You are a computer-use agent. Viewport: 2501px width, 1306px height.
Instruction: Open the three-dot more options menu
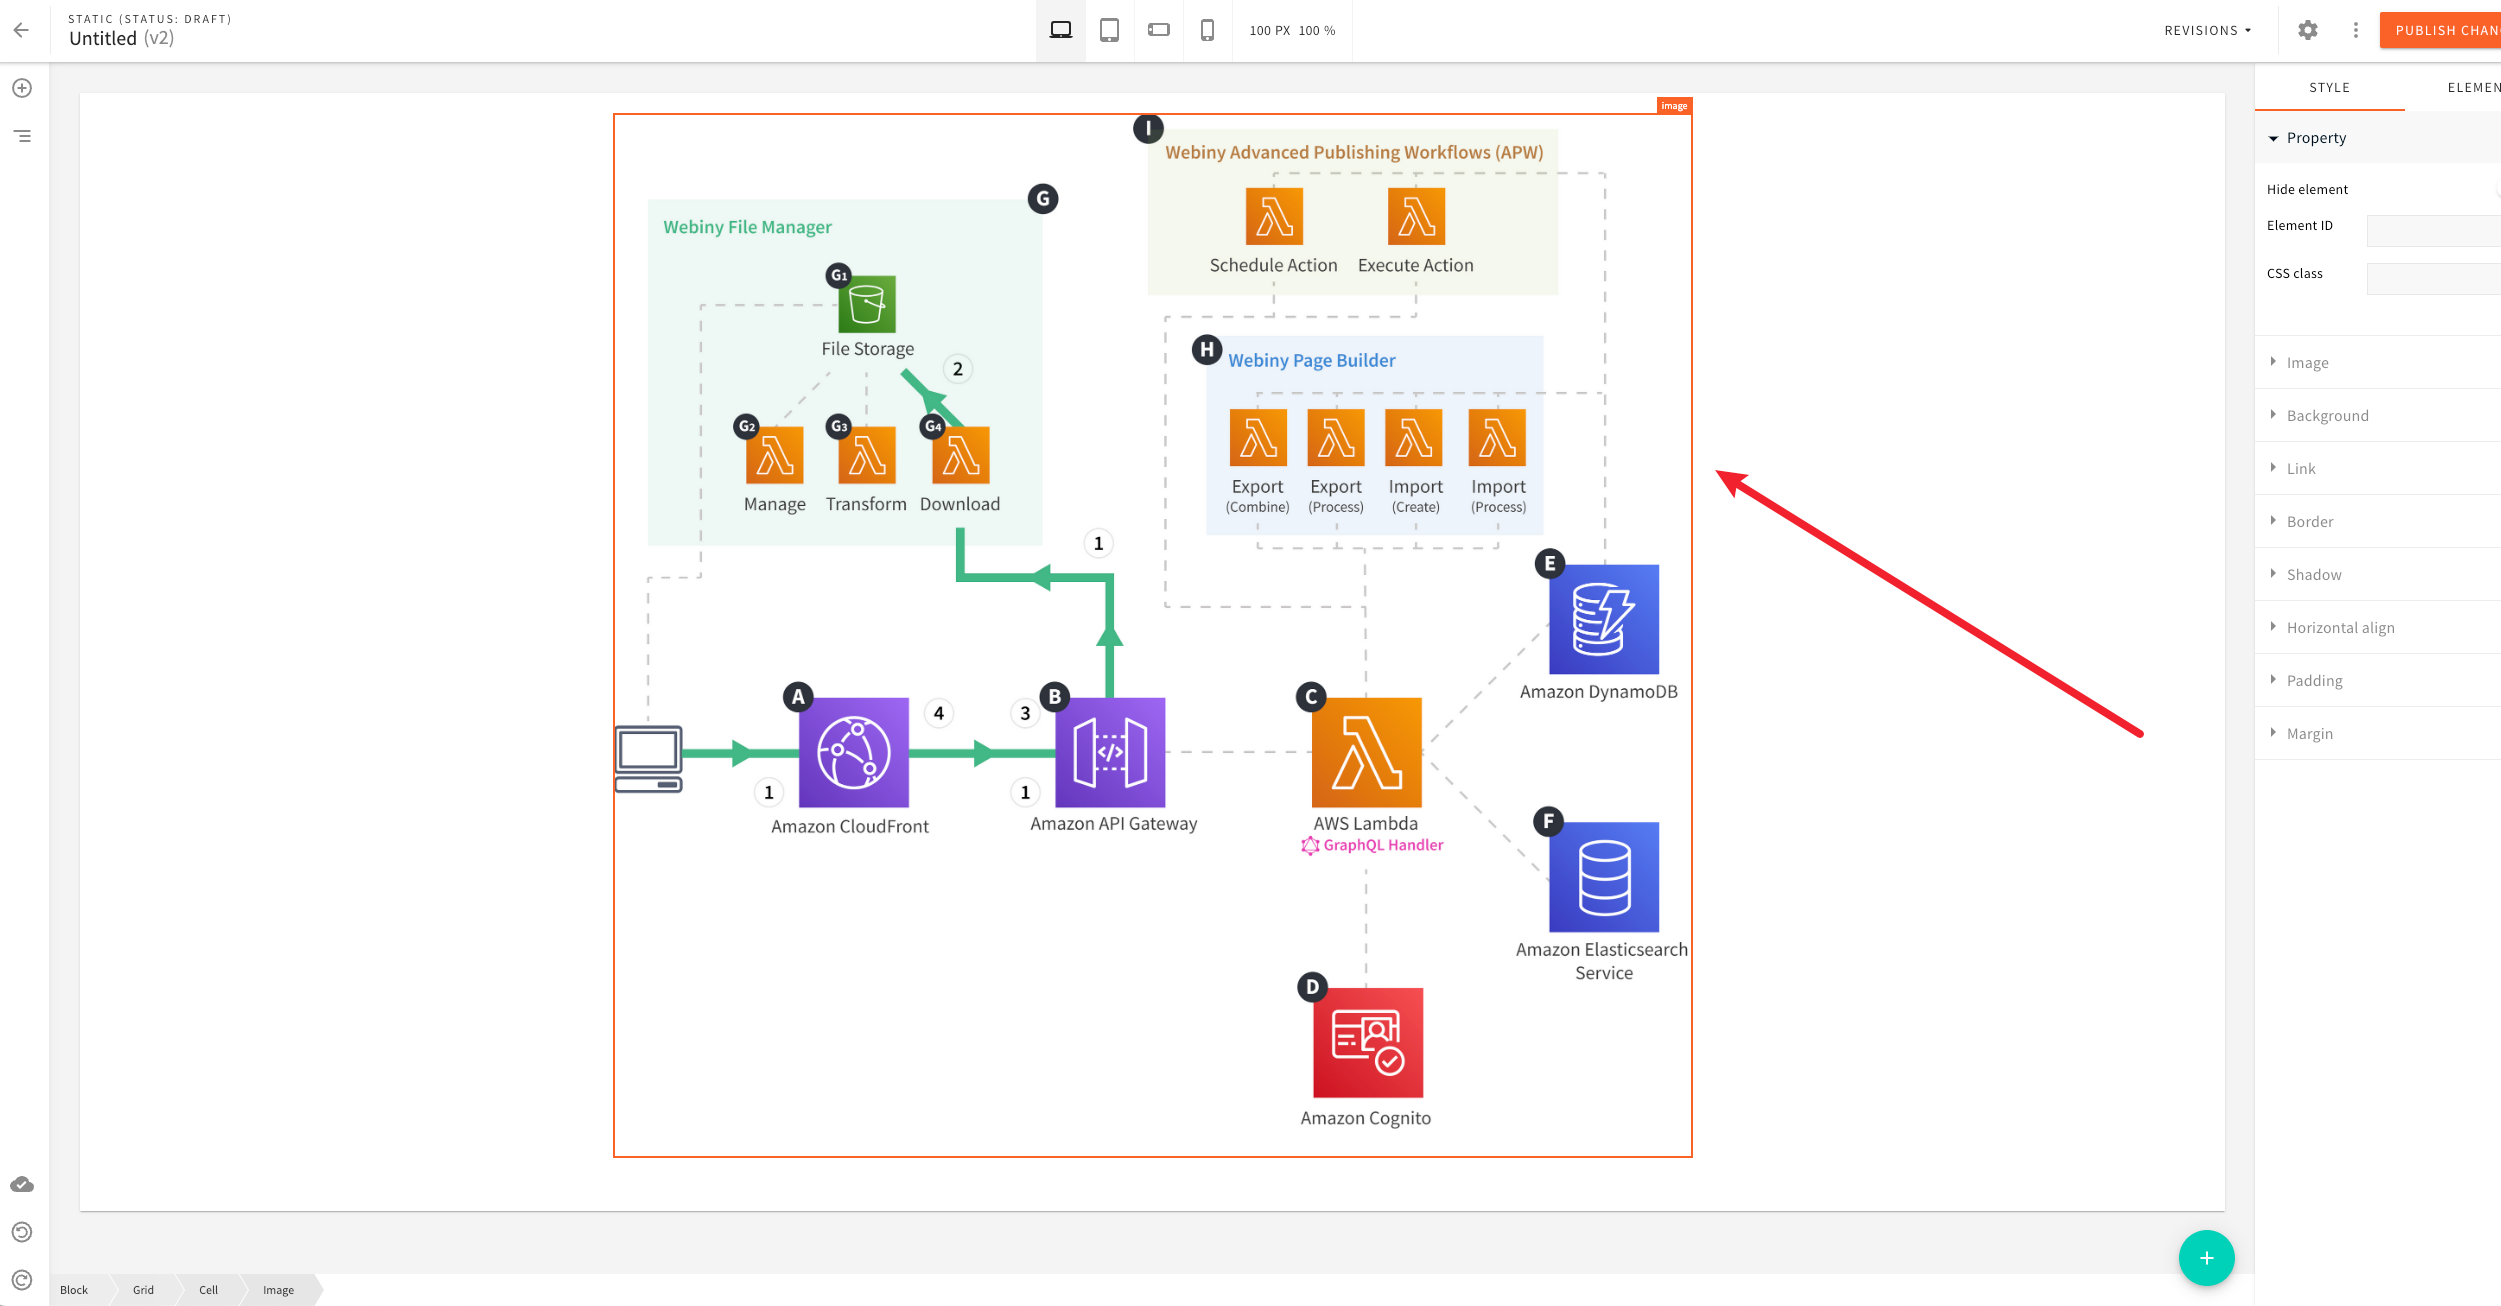(2355, 30)
